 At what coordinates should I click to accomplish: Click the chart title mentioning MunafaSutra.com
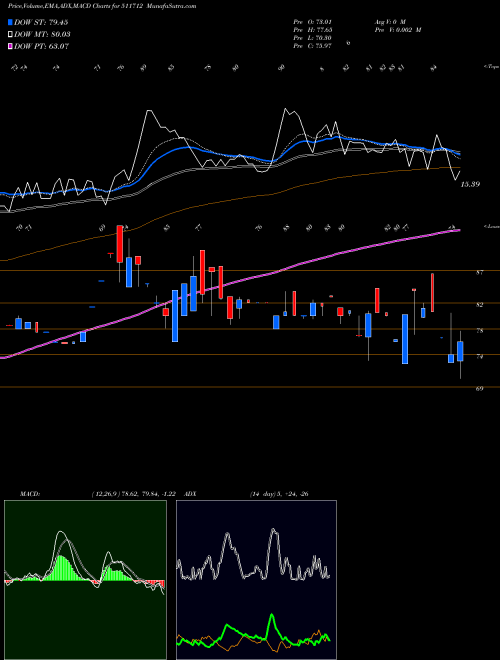tap(102, 6)
